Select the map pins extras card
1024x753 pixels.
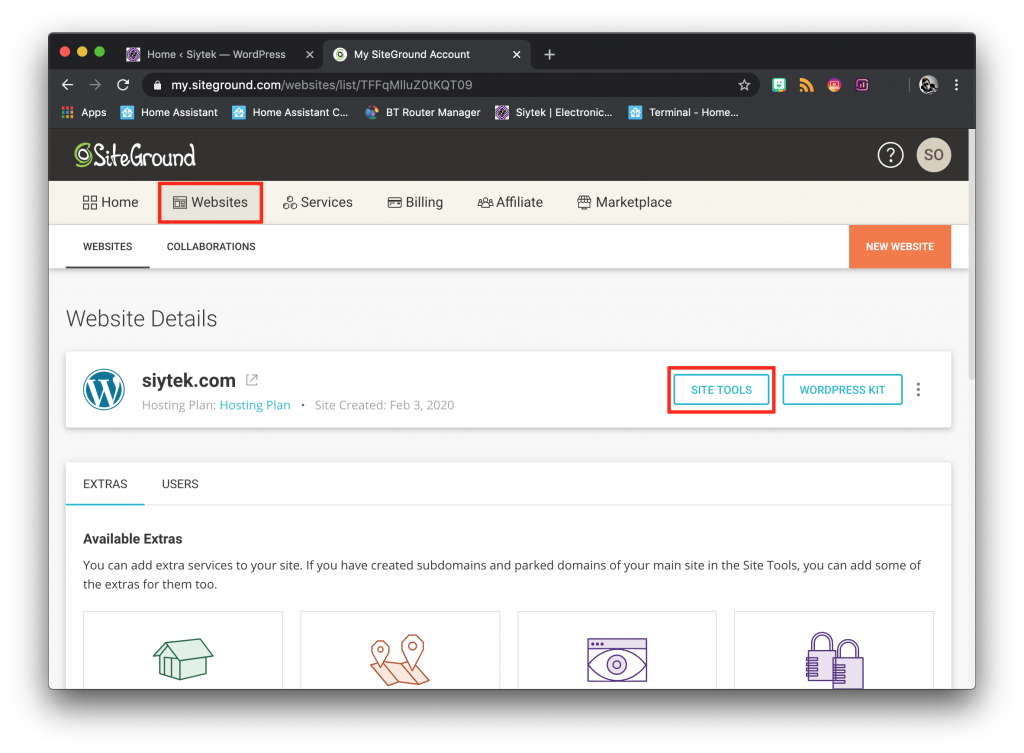pos(400,650)
